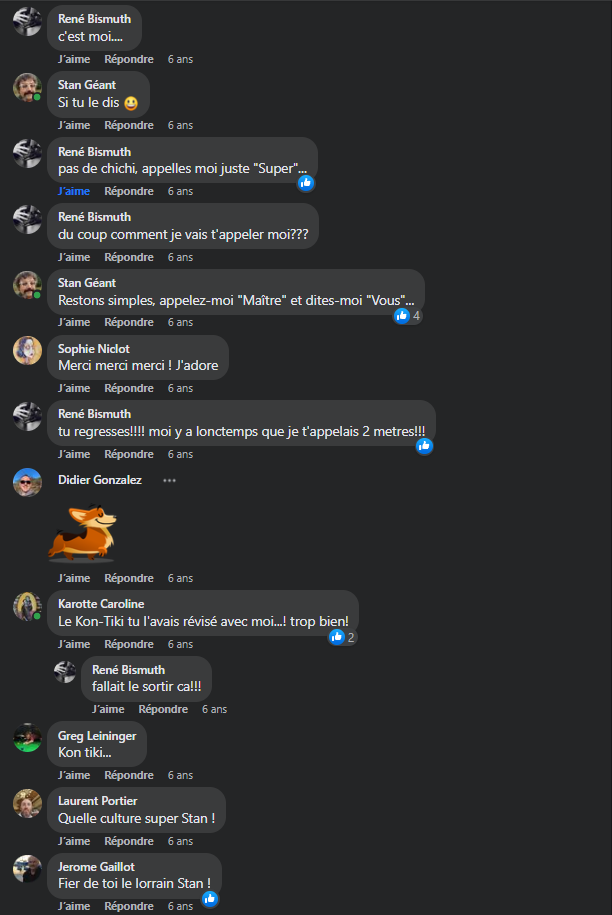Screen dimensions: 612x915
Task: Click the corgi sticker in Didier's comment
Action: (82, 532)
